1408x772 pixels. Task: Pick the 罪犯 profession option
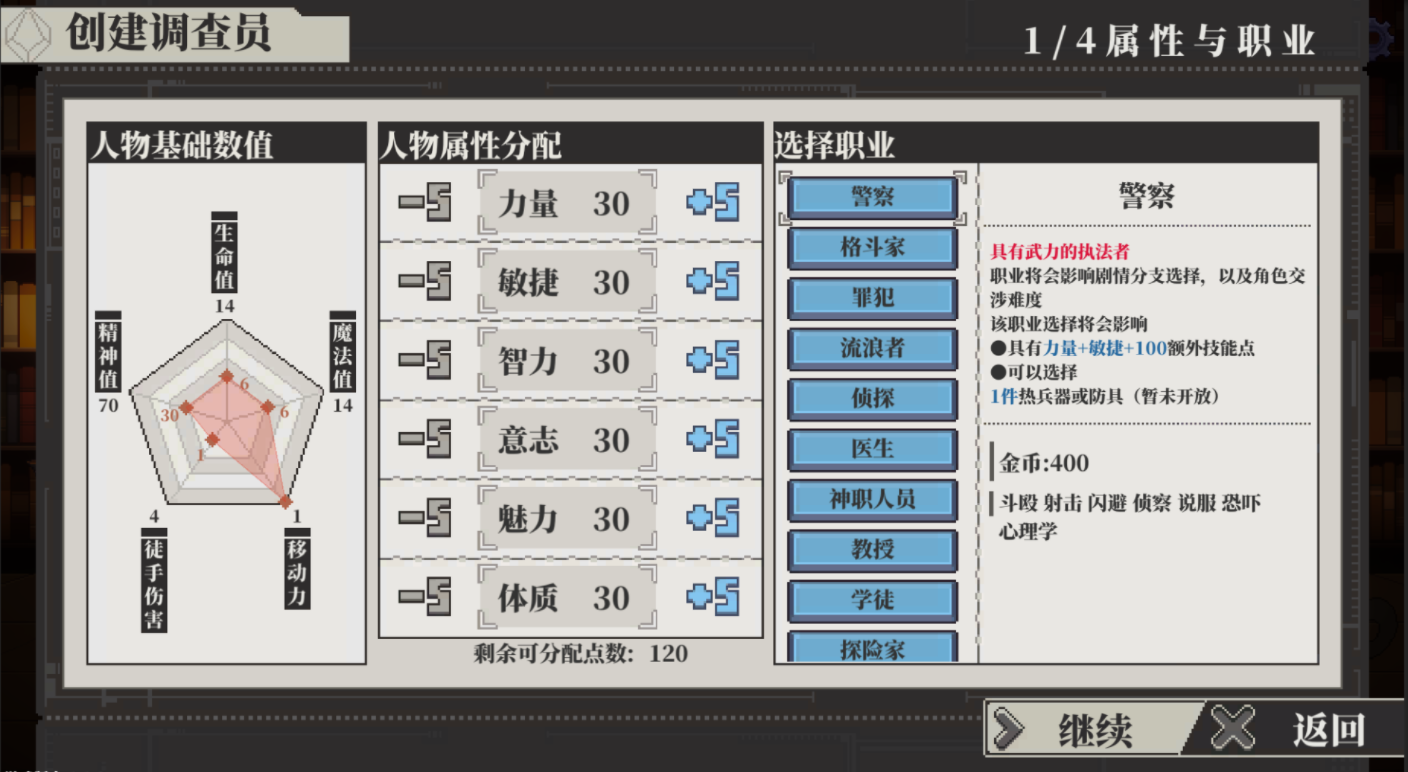872,298
